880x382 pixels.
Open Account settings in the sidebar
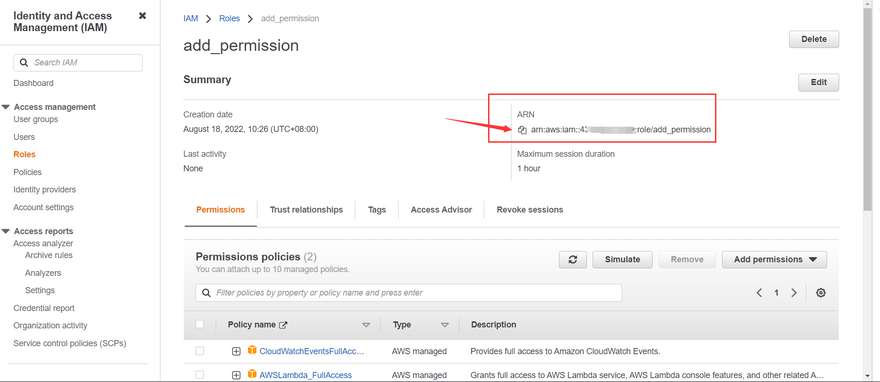pyautogui.click(x=44, y=208)
